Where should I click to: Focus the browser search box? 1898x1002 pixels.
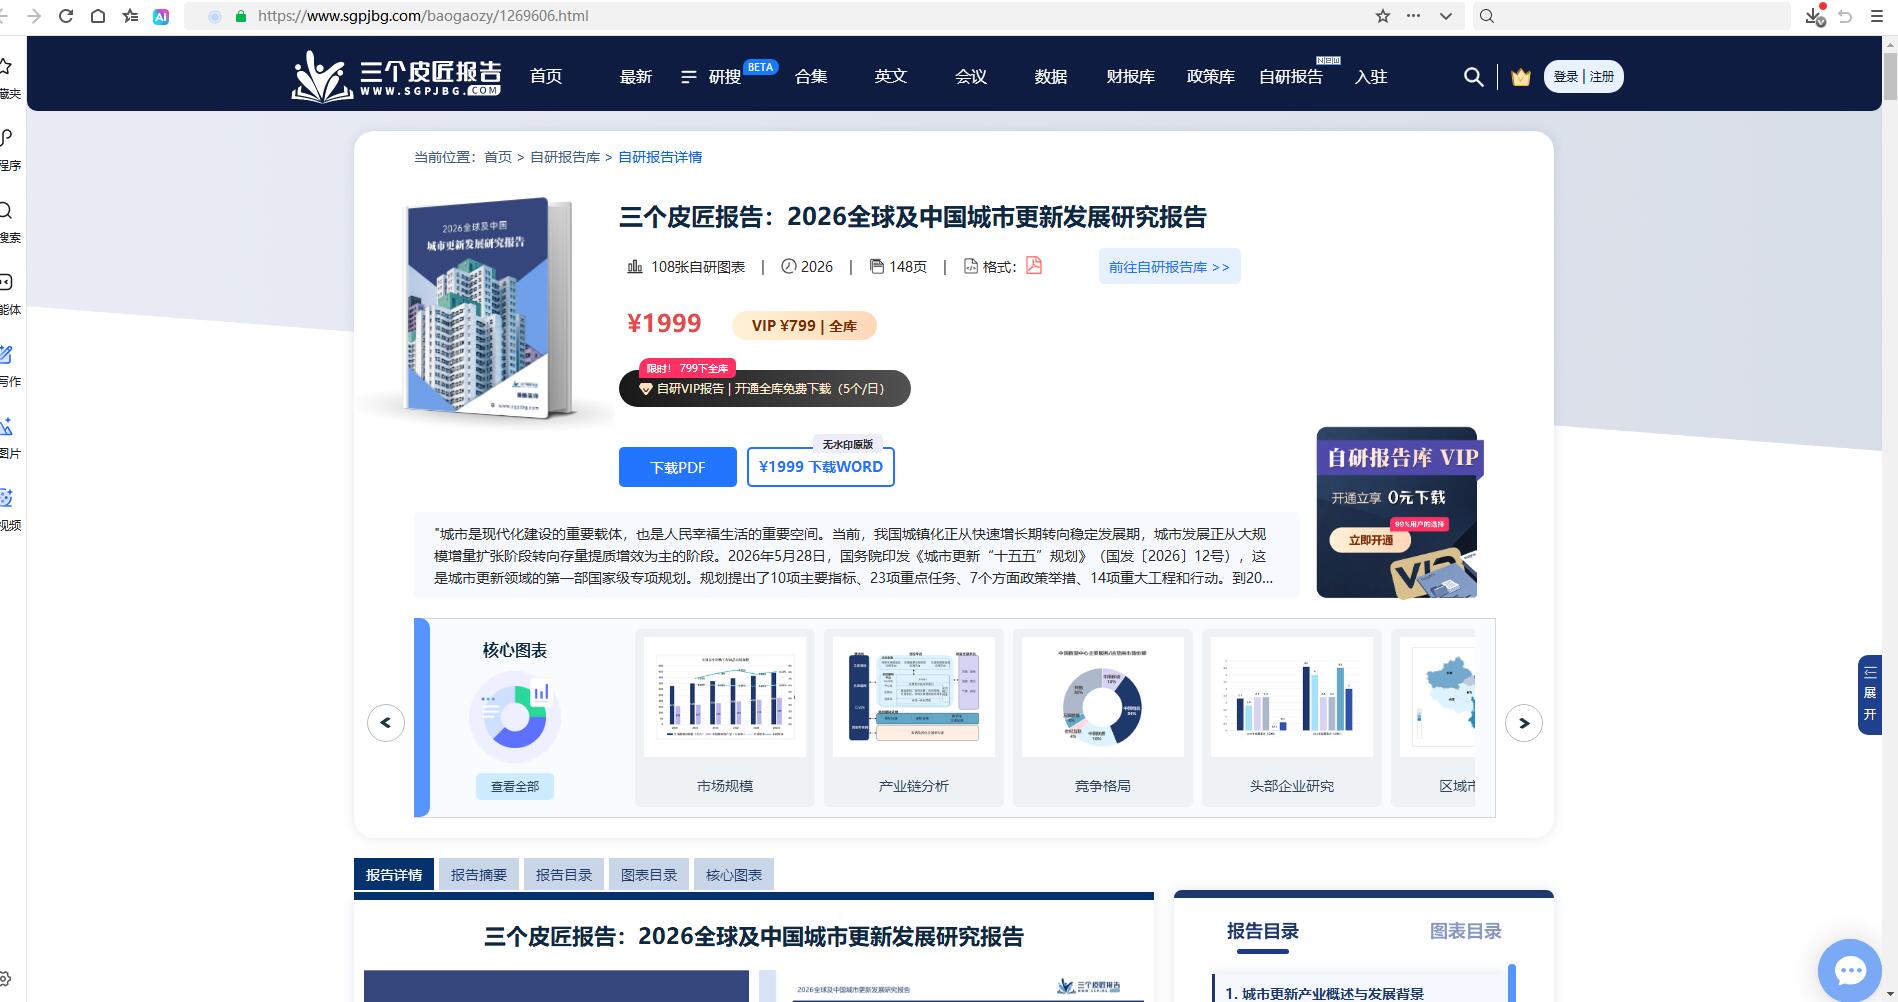point(1631,16)
